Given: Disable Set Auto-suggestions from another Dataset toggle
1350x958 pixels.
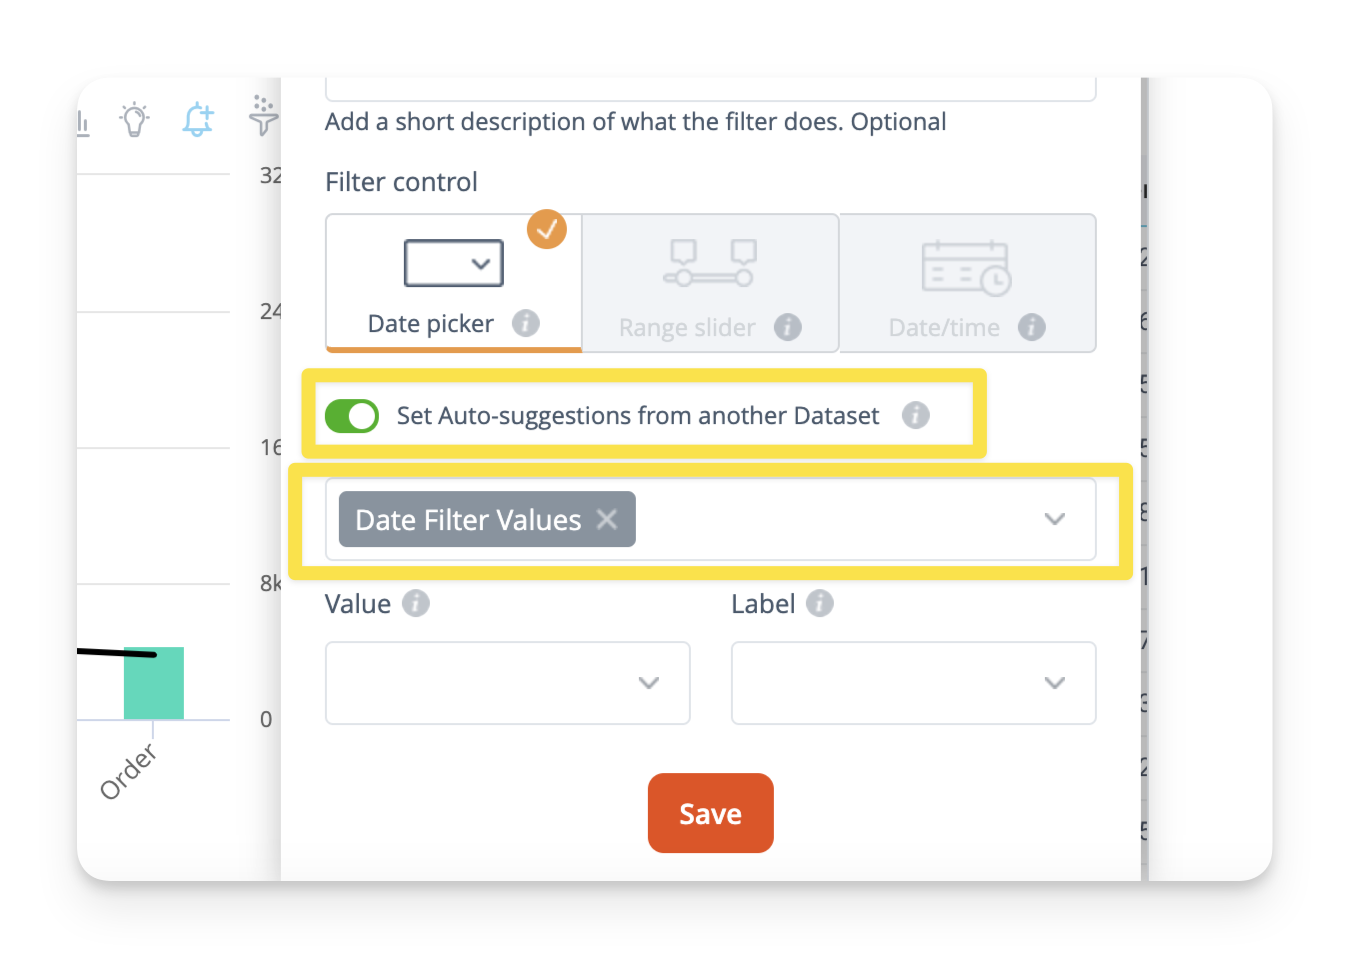Looking at the screenshot, I should tap(352, 416).
